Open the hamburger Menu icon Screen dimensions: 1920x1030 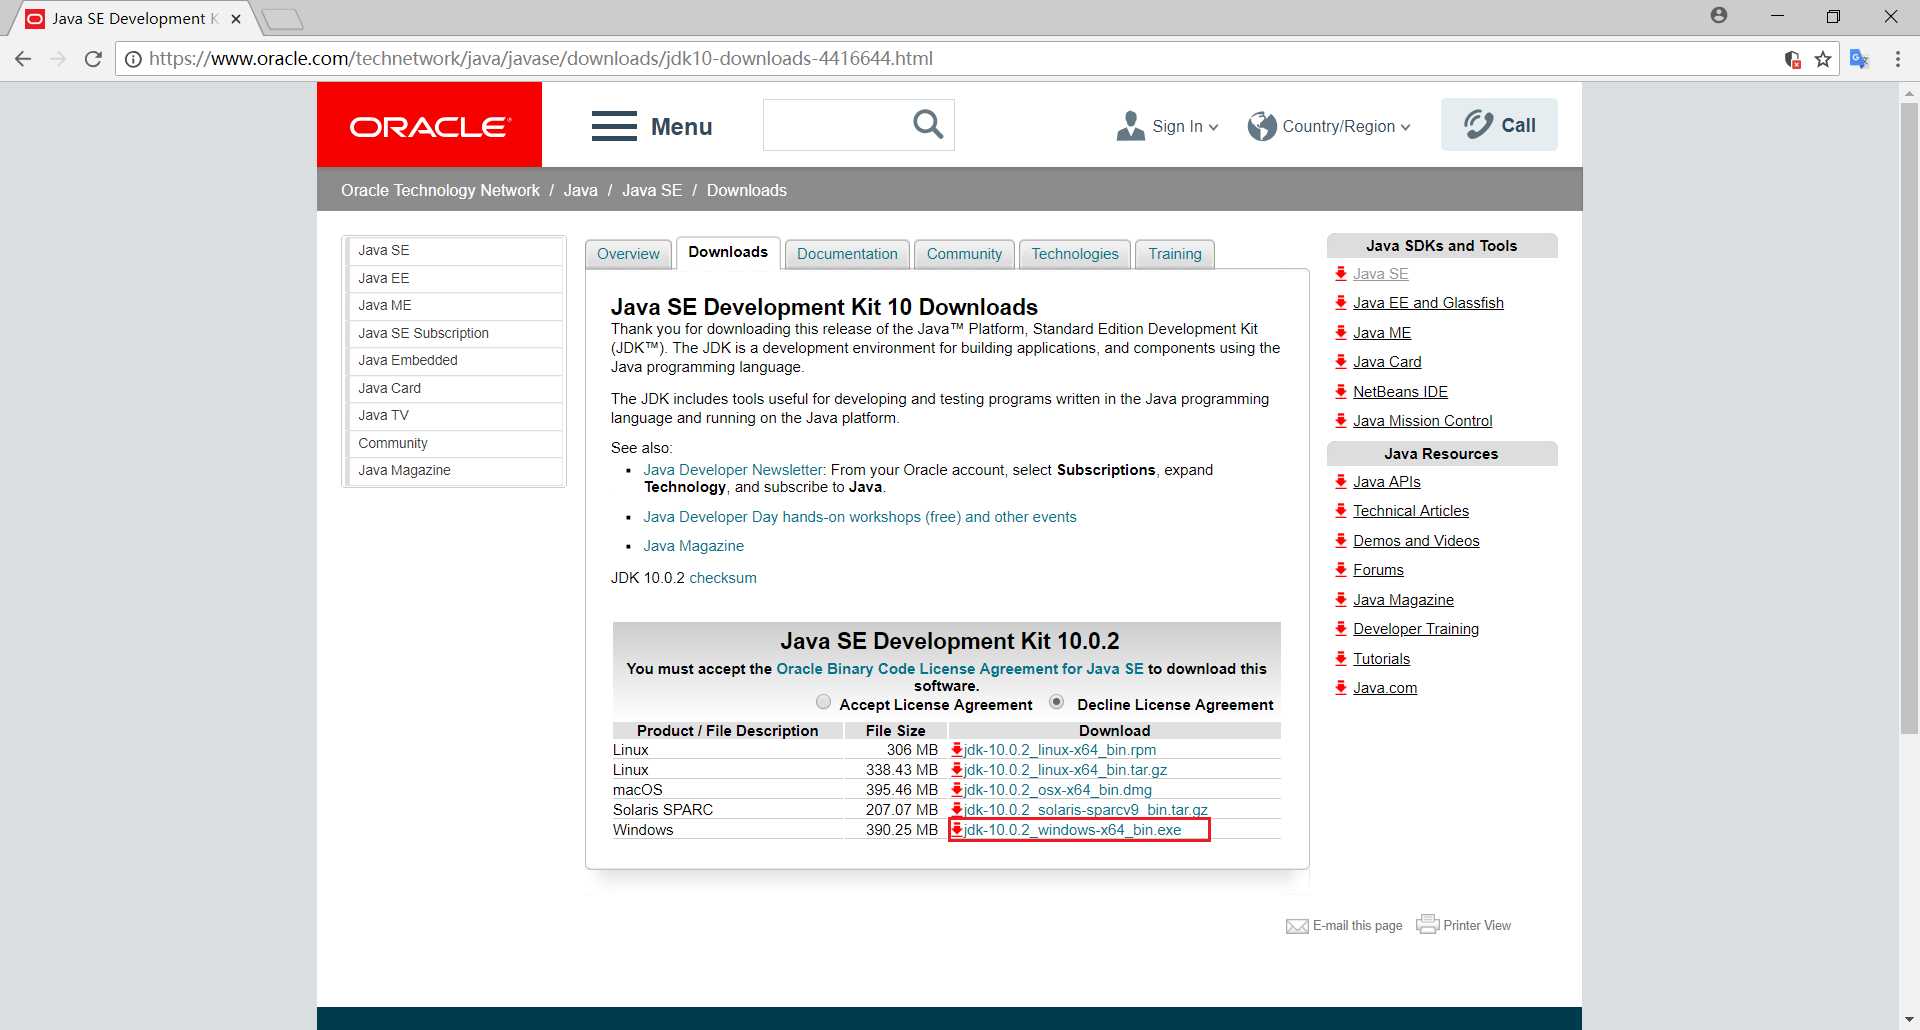(614, 126)
